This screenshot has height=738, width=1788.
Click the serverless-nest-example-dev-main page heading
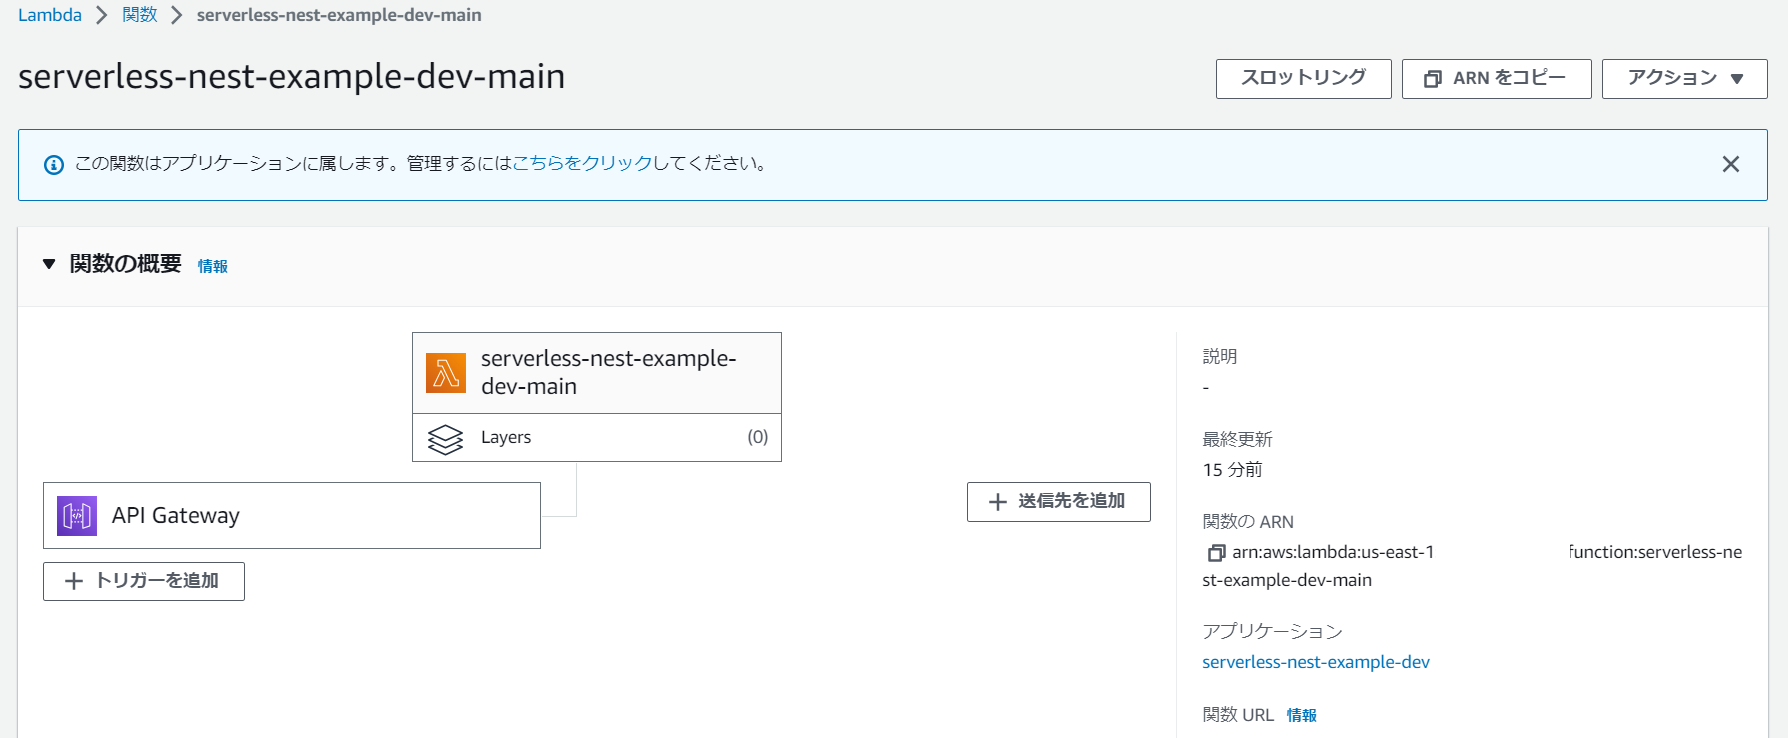[x=292, y=76]
